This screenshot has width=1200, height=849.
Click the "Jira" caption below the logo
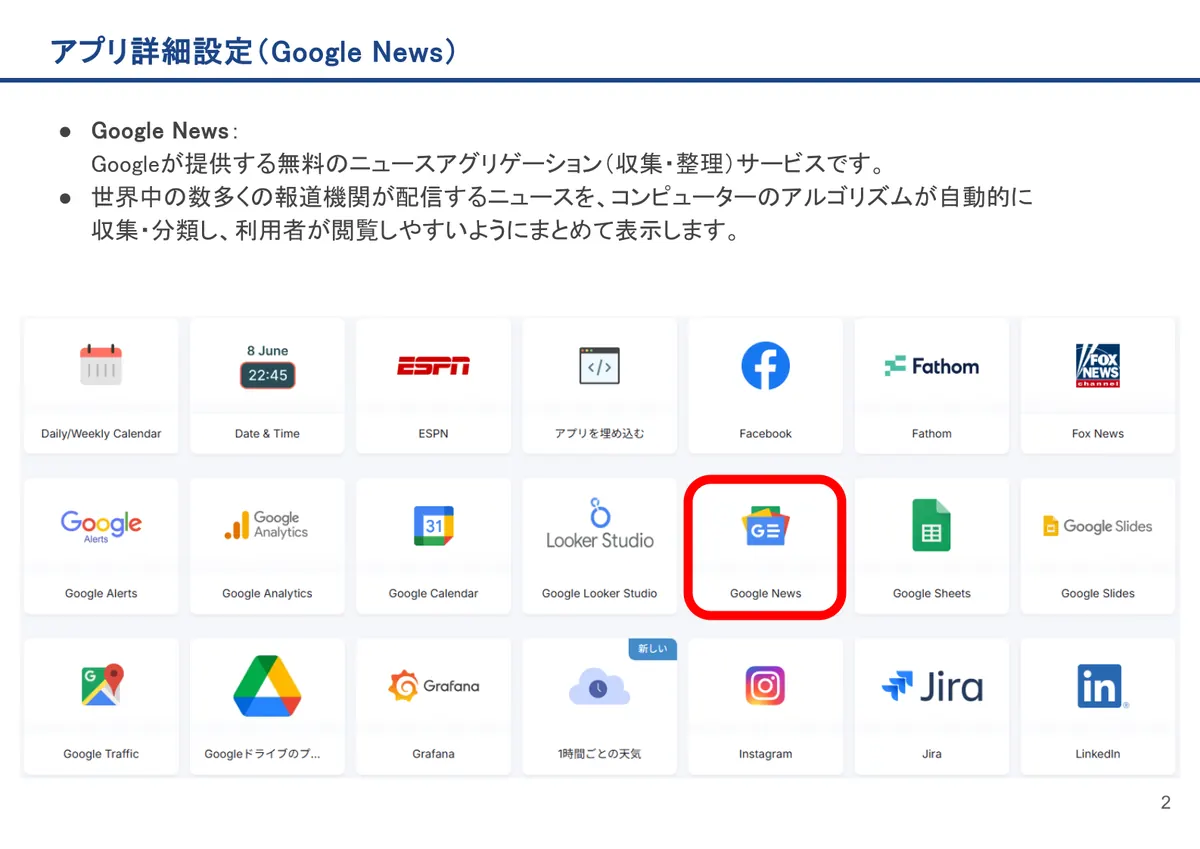point(932,754)
